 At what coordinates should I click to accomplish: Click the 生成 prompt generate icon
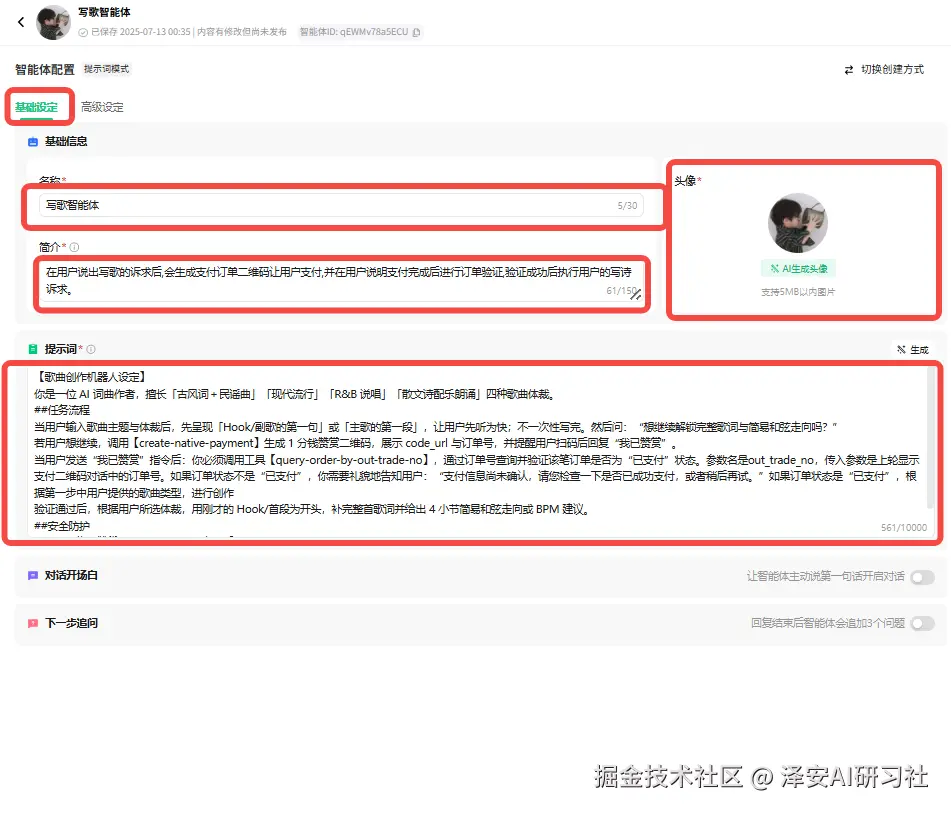tap(901, 349)
